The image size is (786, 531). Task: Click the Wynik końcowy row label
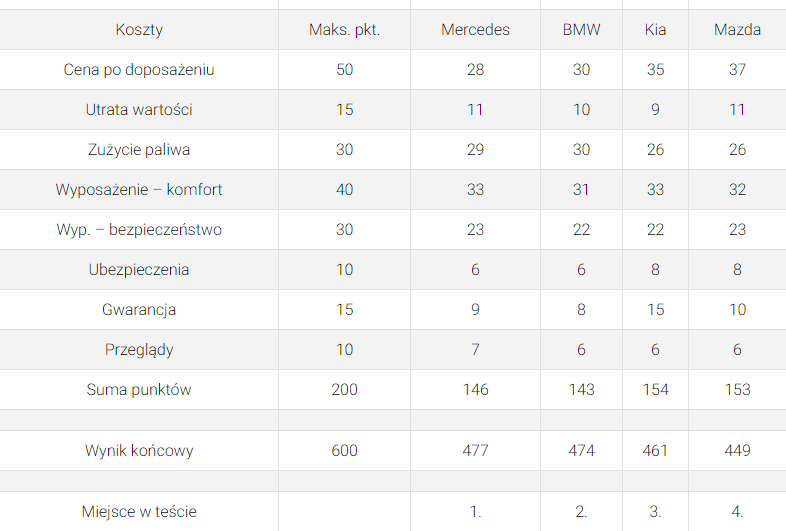tap(139, 451)
